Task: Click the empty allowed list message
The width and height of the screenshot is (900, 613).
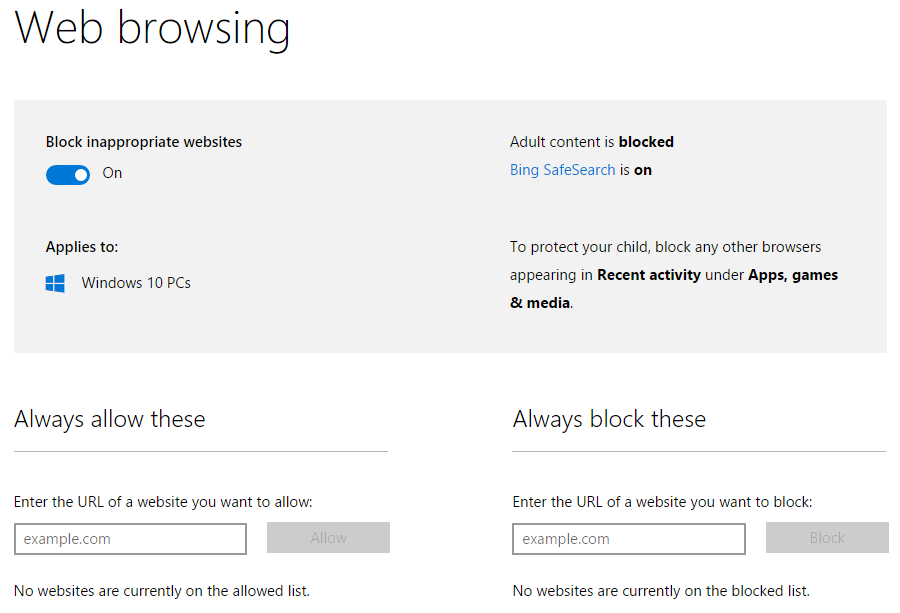Action: point(162,591)
